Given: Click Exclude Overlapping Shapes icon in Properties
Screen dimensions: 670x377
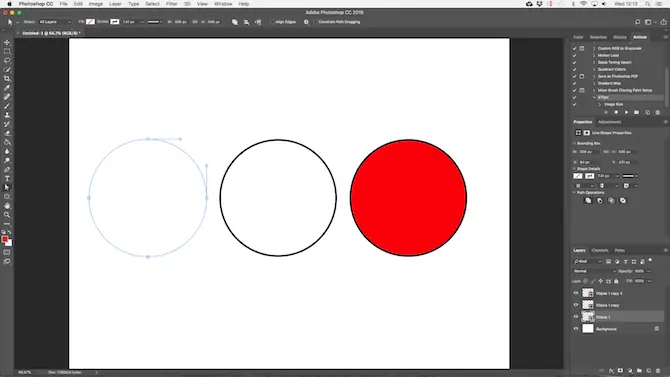Looking at the screenshot, I should [623, 200].
